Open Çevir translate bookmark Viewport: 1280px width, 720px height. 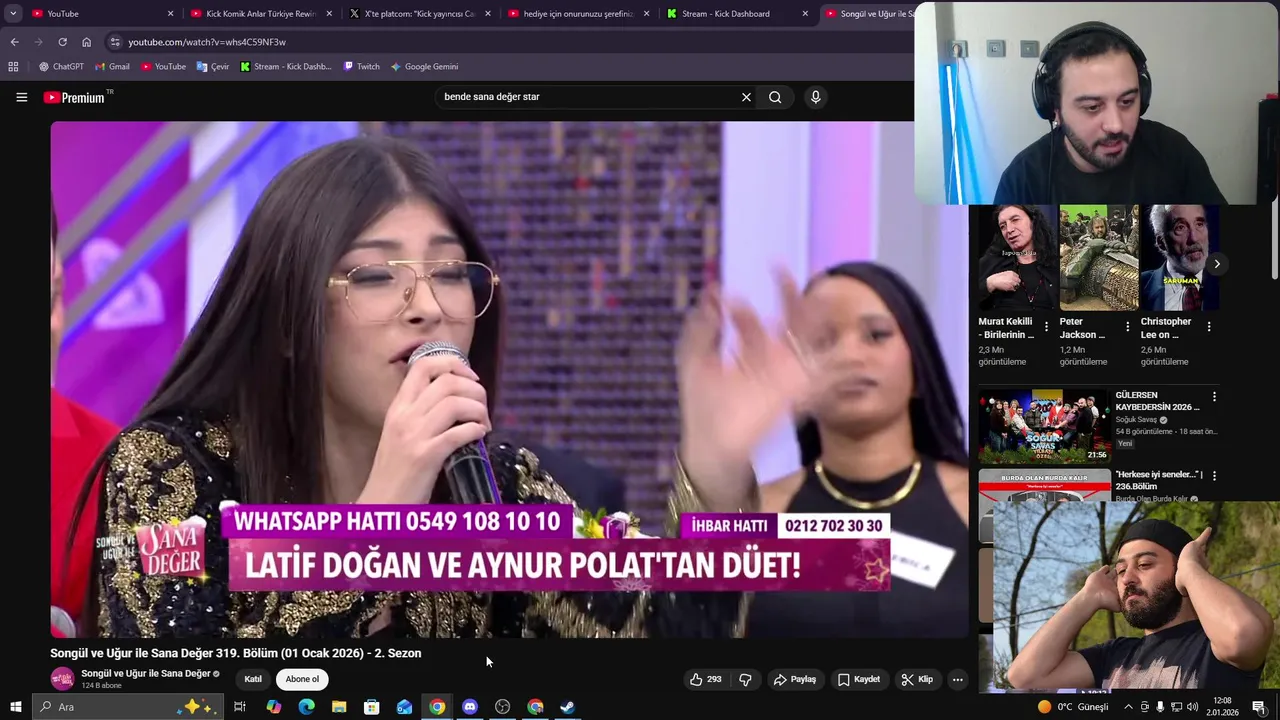(x=213, y=66)
